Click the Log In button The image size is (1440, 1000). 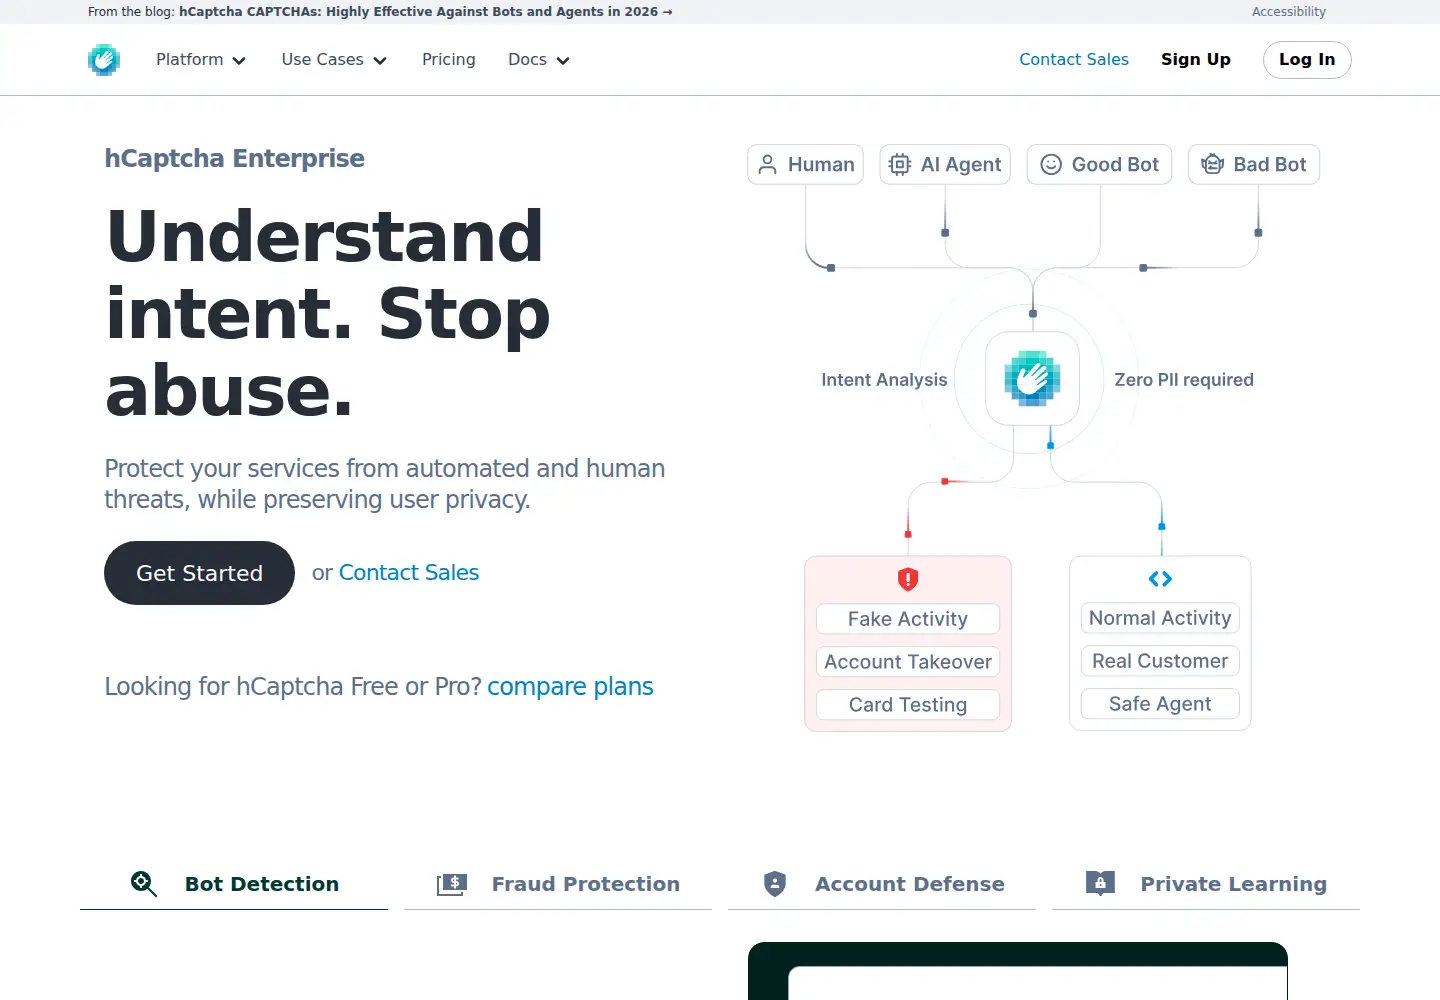point(1307,60)
